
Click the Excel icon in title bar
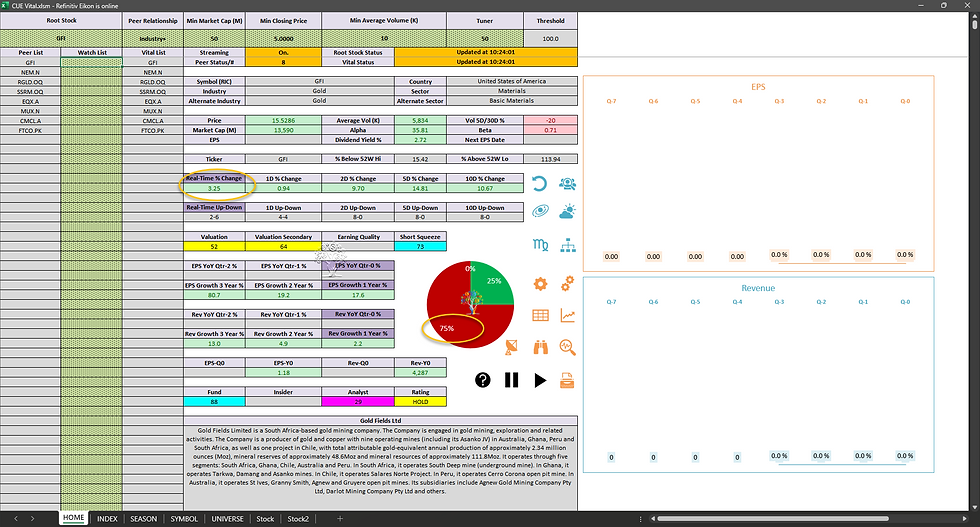5,5
